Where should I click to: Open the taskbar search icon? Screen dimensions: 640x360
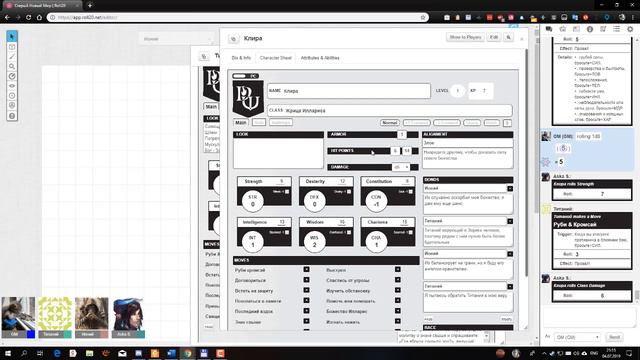tap(24, 353)
